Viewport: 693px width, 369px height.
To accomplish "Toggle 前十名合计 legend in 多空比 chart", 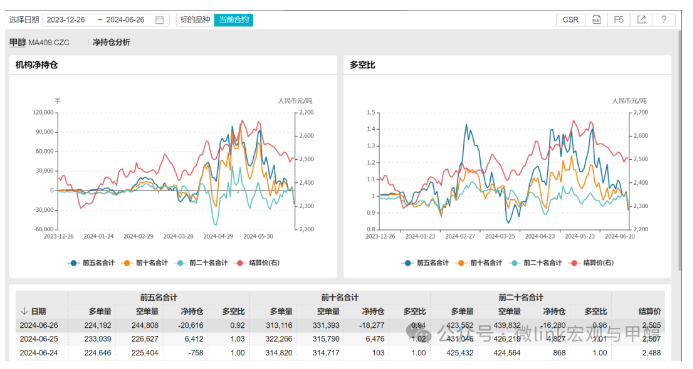I will 478,263.
